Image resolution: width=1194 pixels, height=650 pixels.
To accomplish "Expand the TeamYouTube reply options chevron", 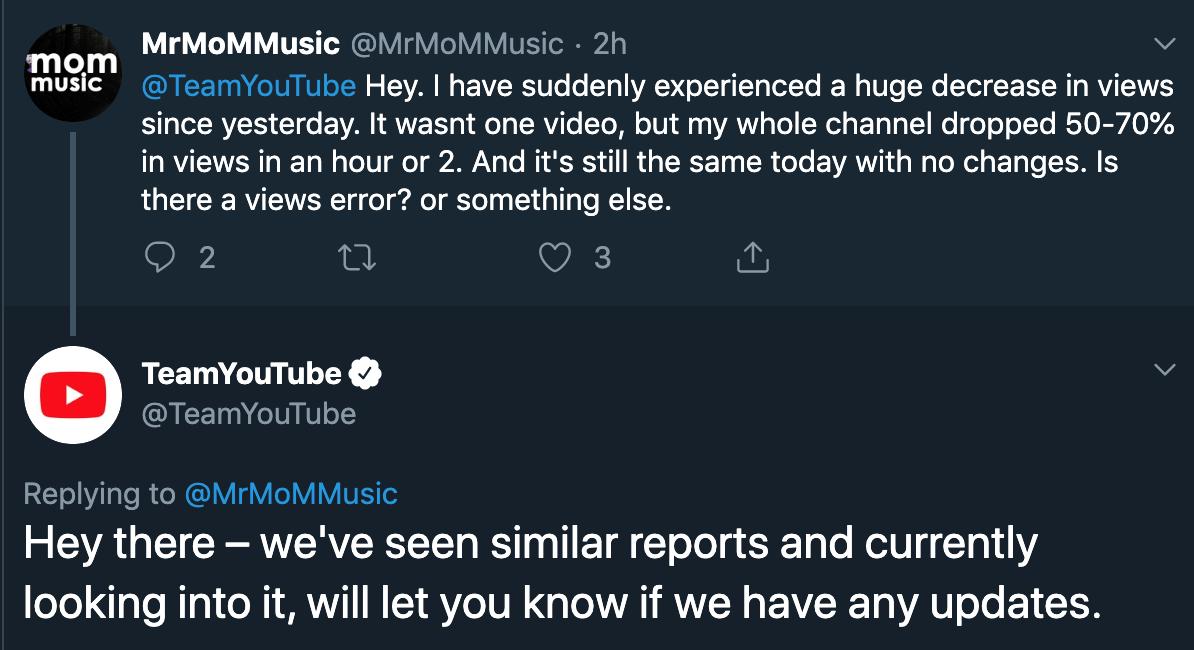I will click(x=1164, y=371).
